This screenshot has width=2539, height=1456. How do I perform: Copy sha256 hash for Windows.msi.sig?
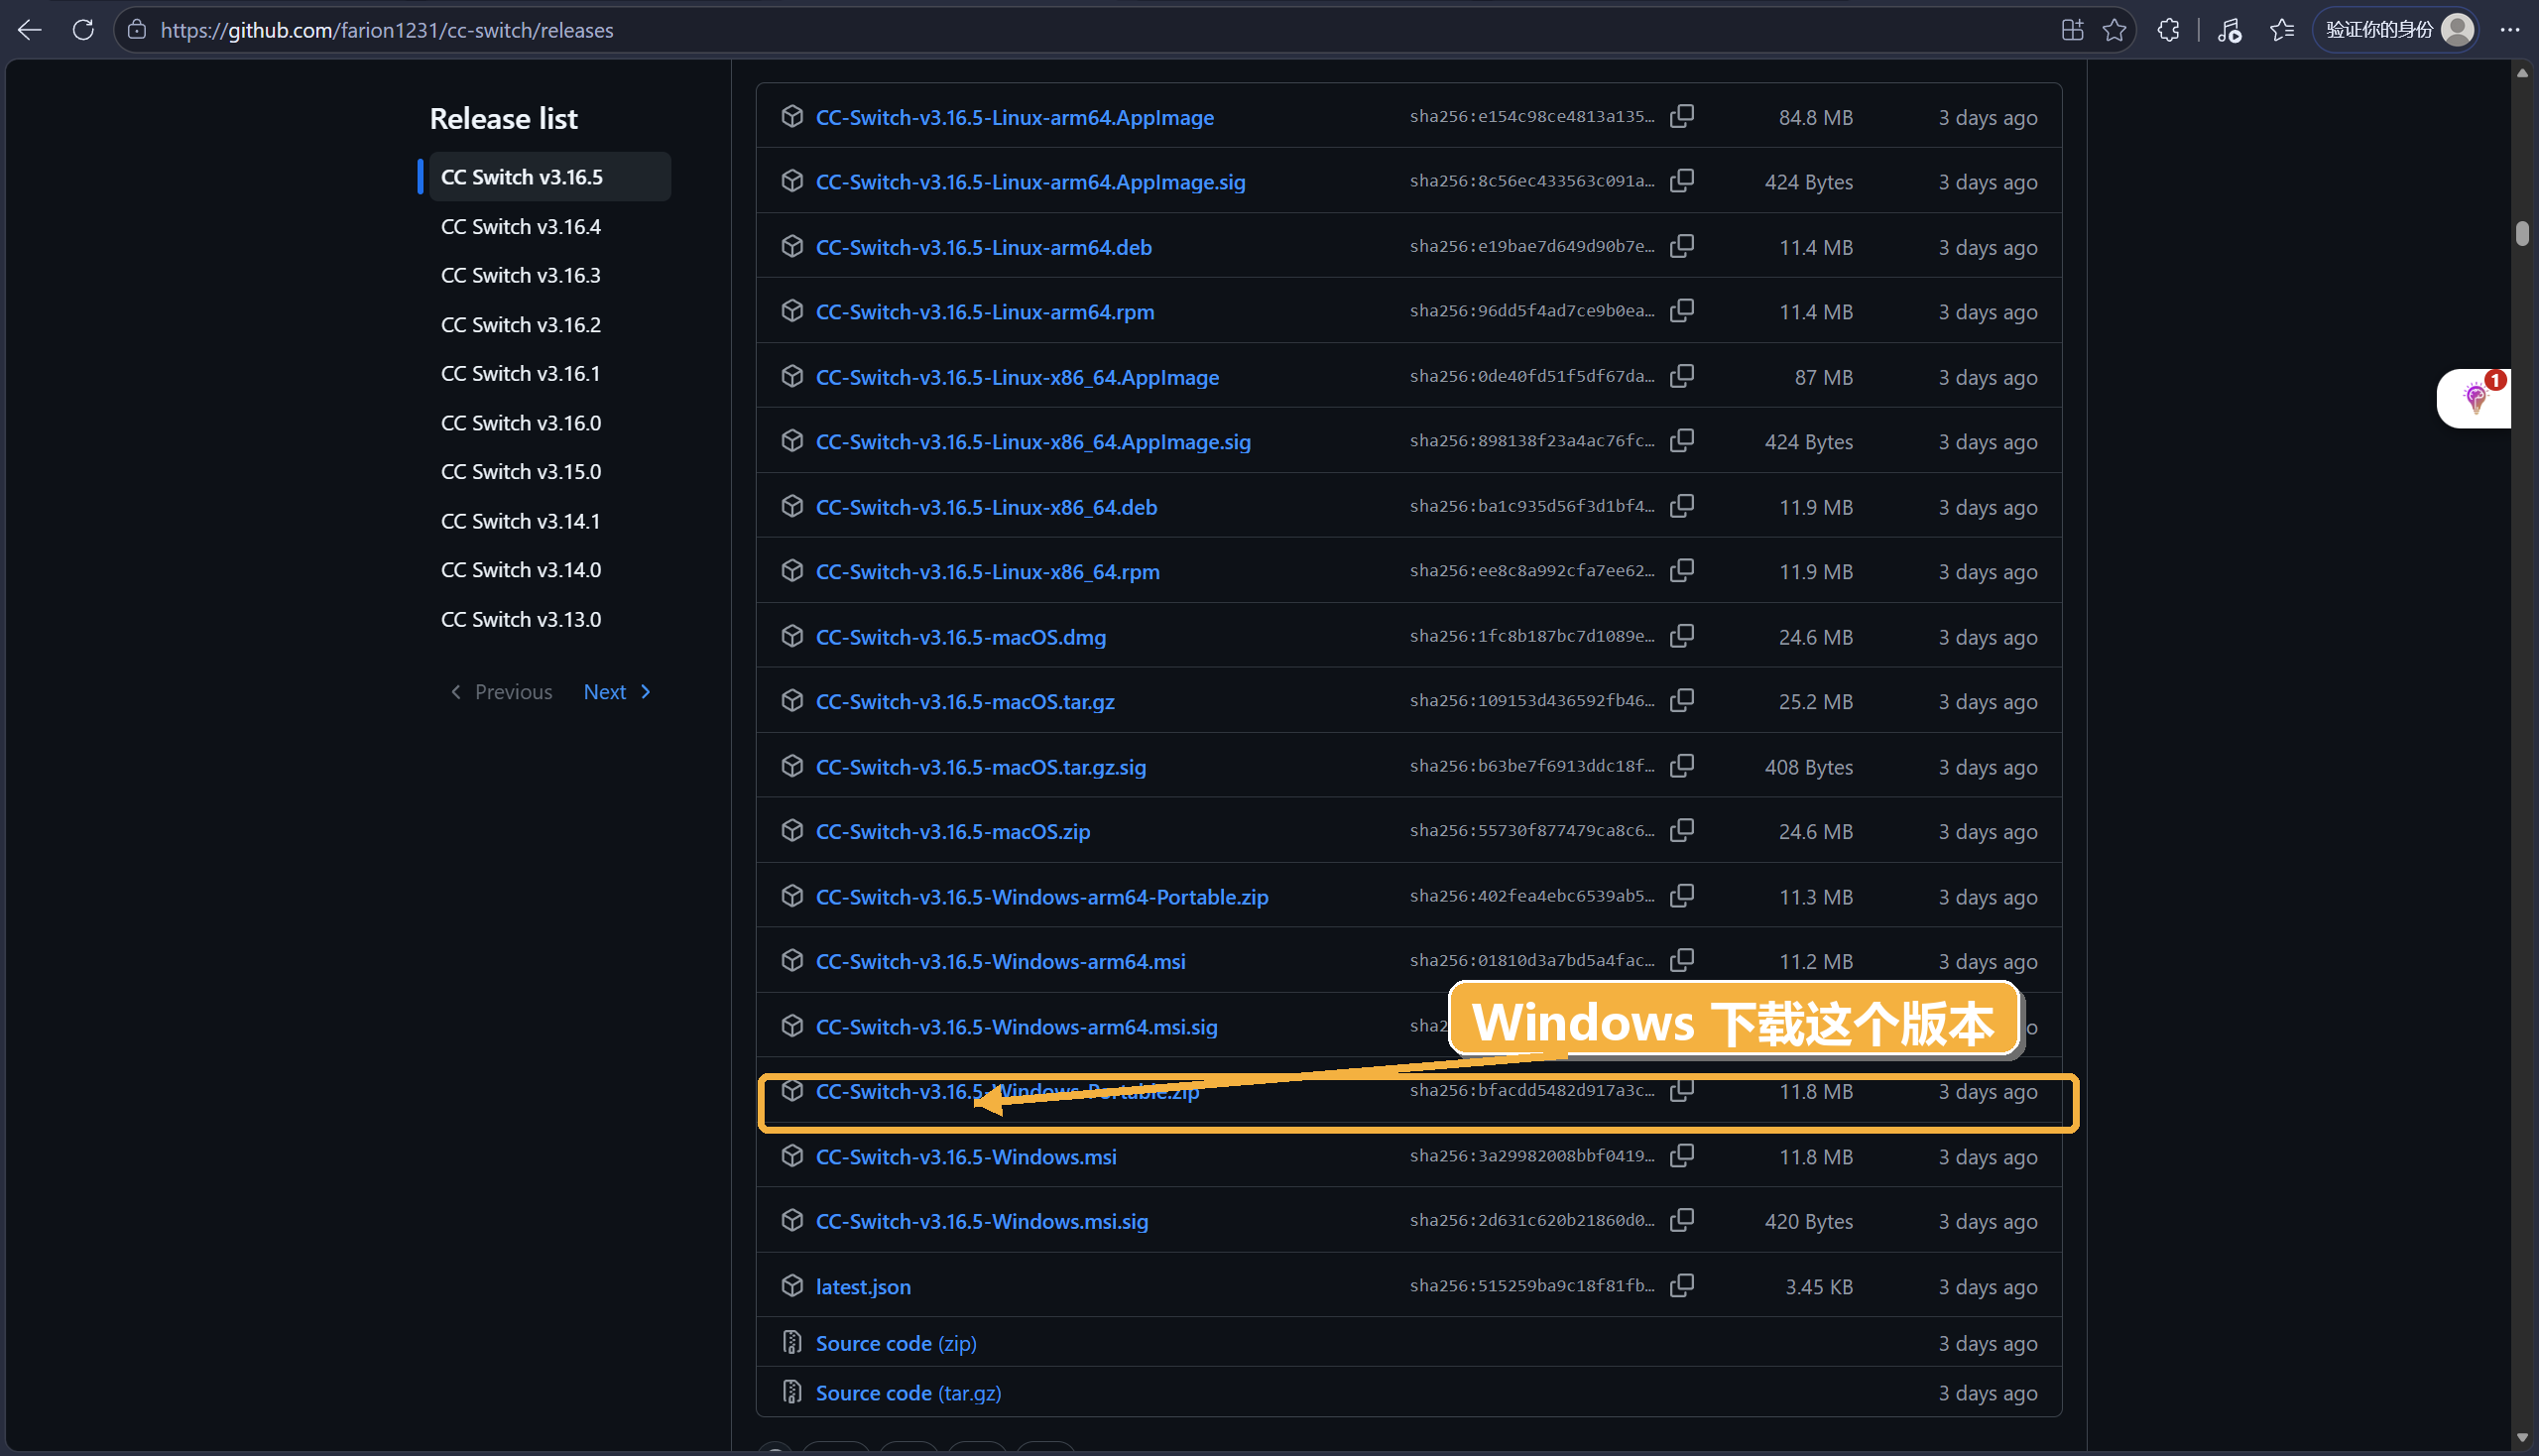pyautogui.click(x=1682, y=1220)
